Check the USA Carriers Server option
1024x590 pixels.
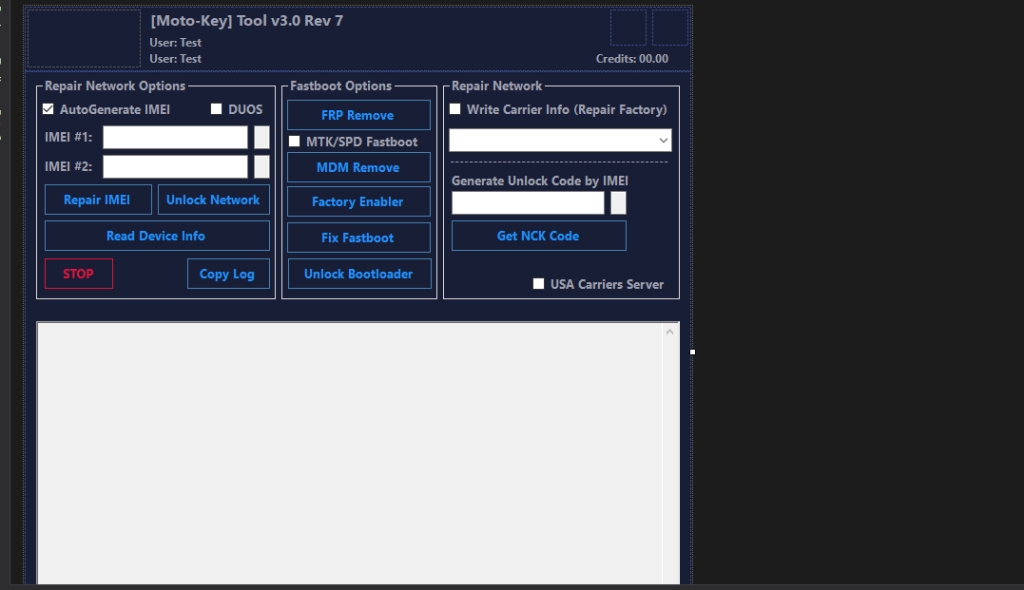coord(539,284)
